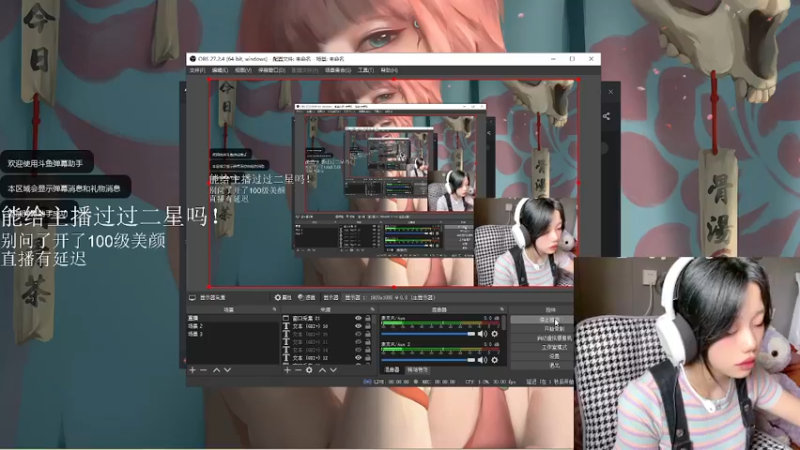Select 场景 2 in the scenes list
The height and width of the screenshot is (450, 800).
tap(233, 326)
